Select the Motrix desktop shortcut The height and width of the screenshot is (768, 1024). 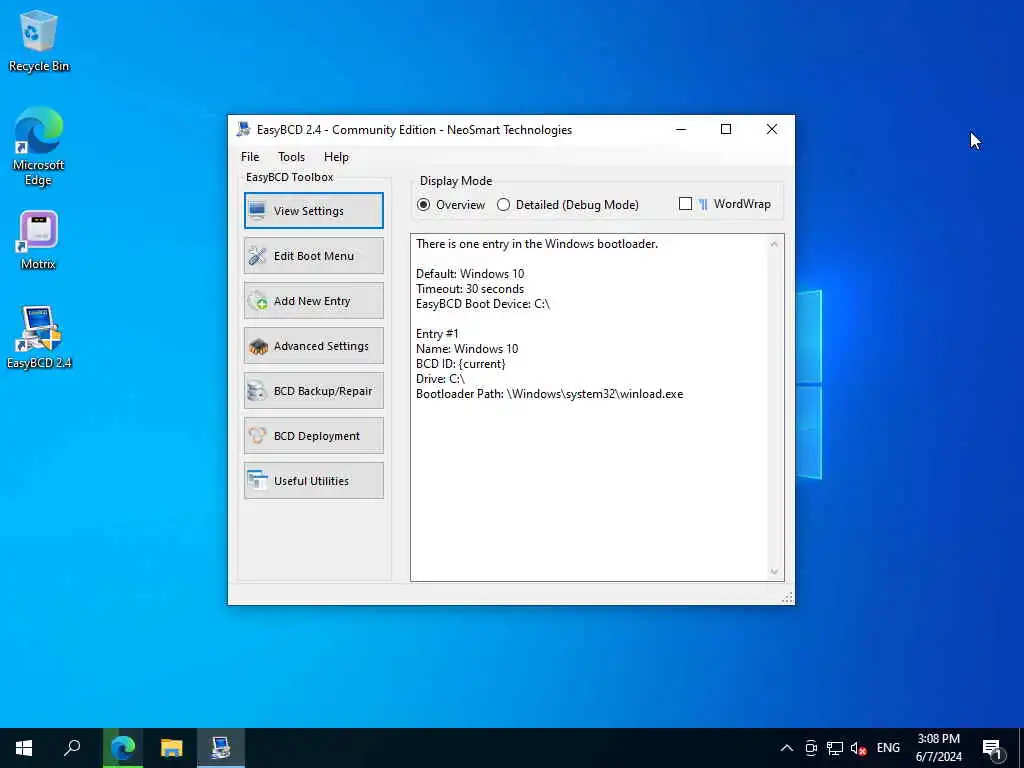(x=39, y=240)
